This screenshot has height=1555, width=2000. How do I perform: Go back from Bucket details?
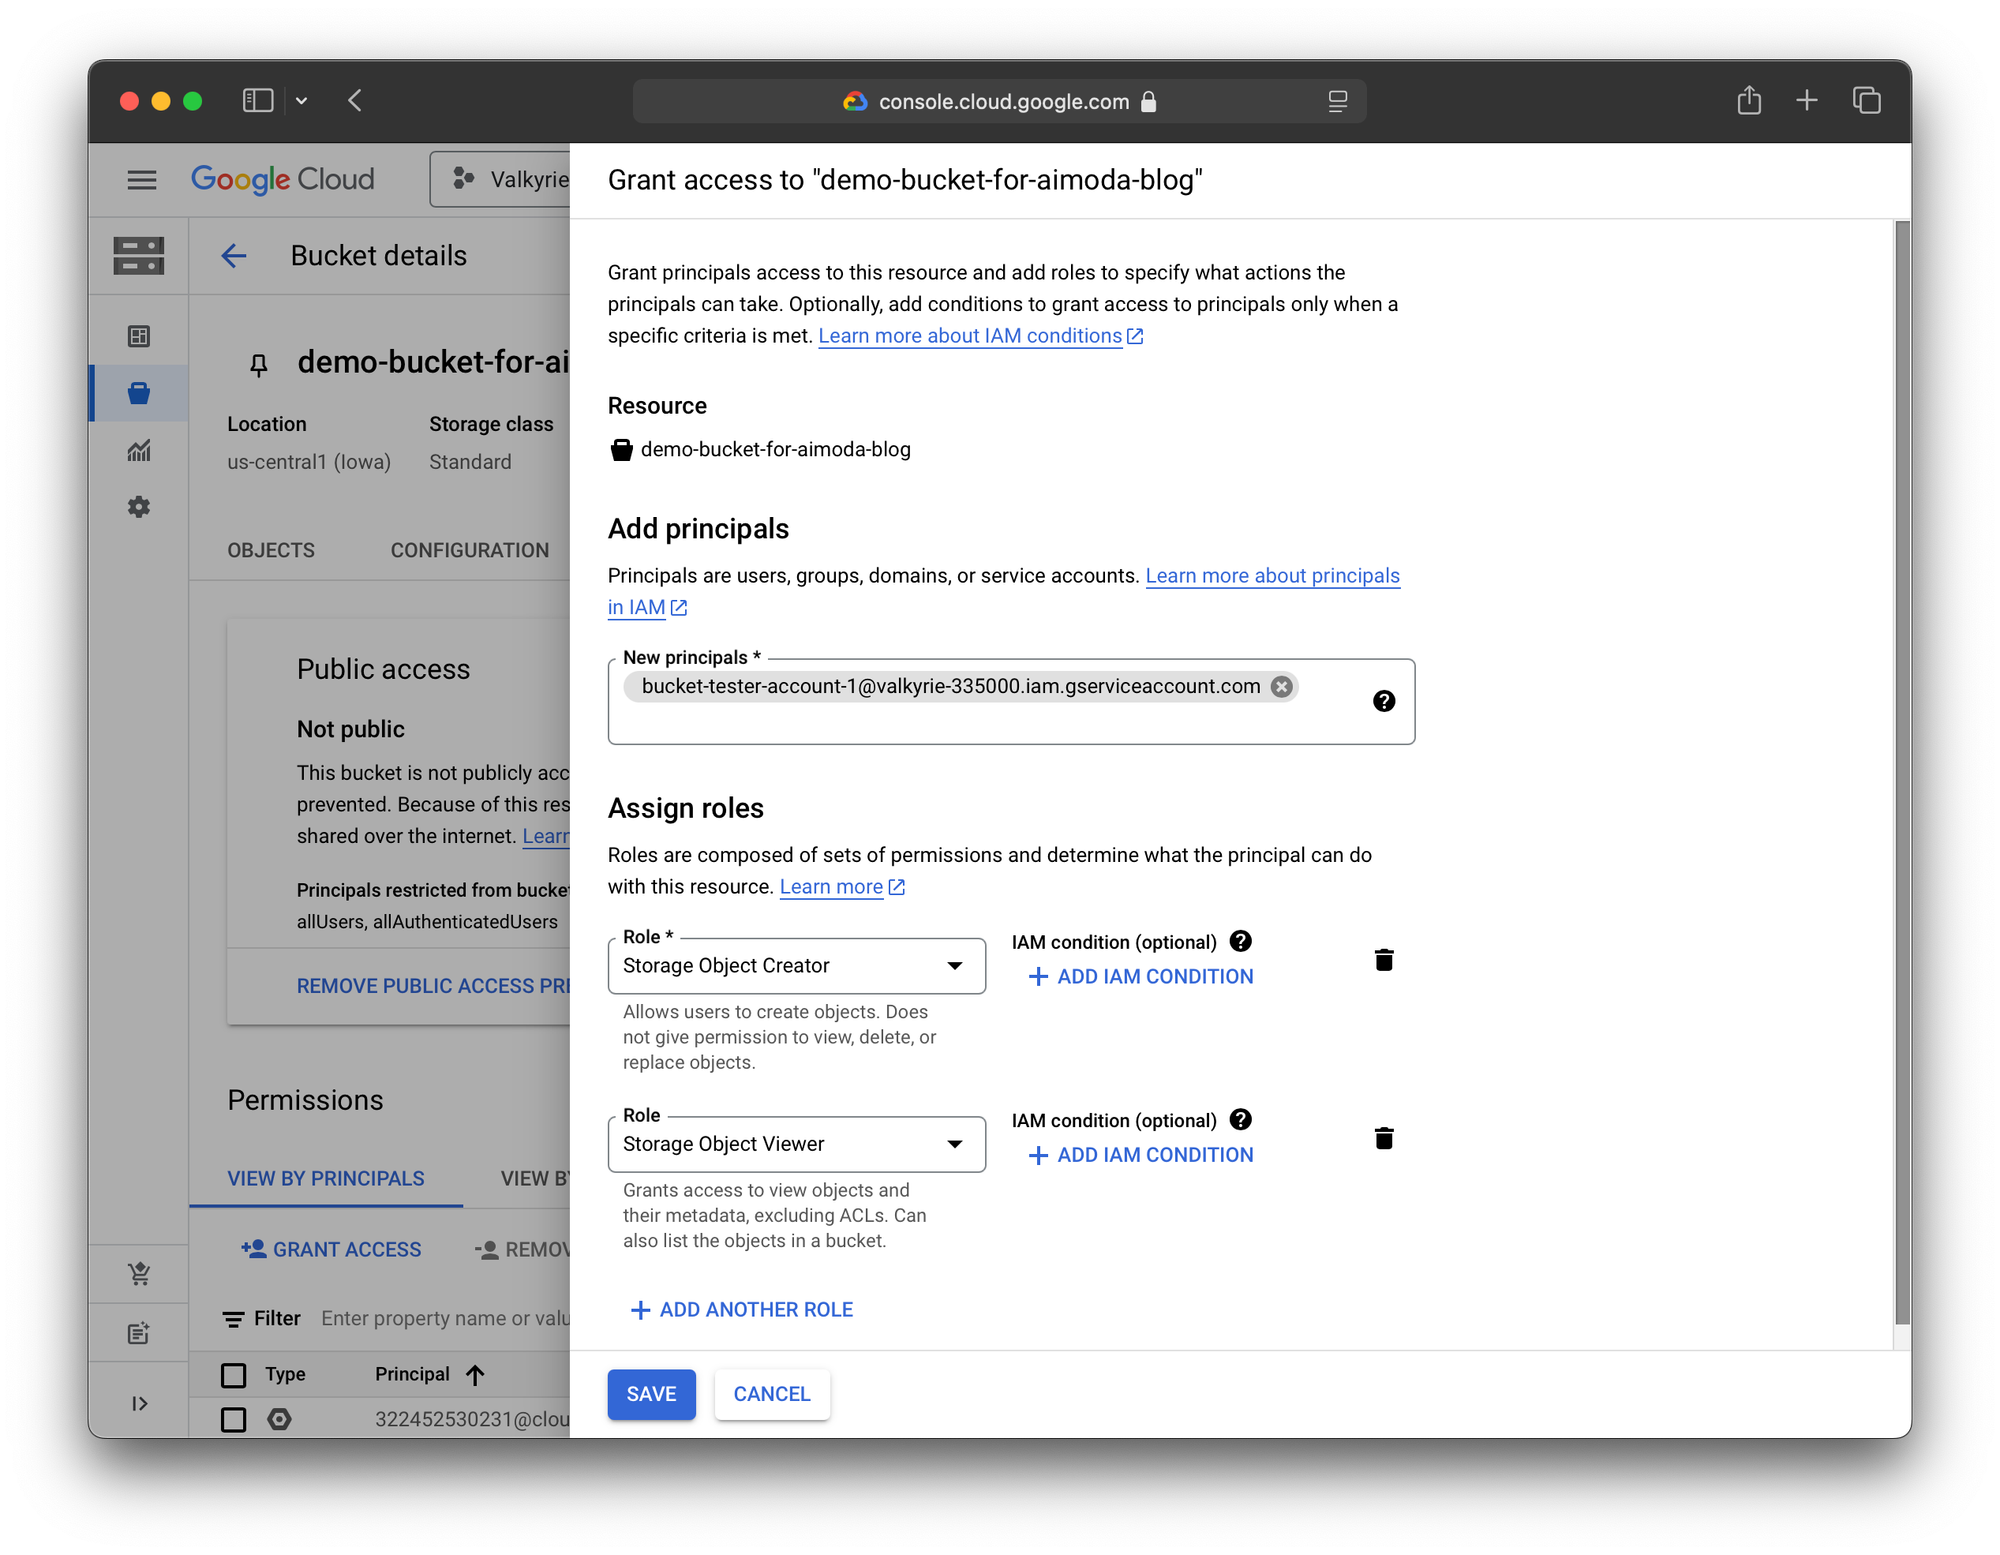click(234, 256)
